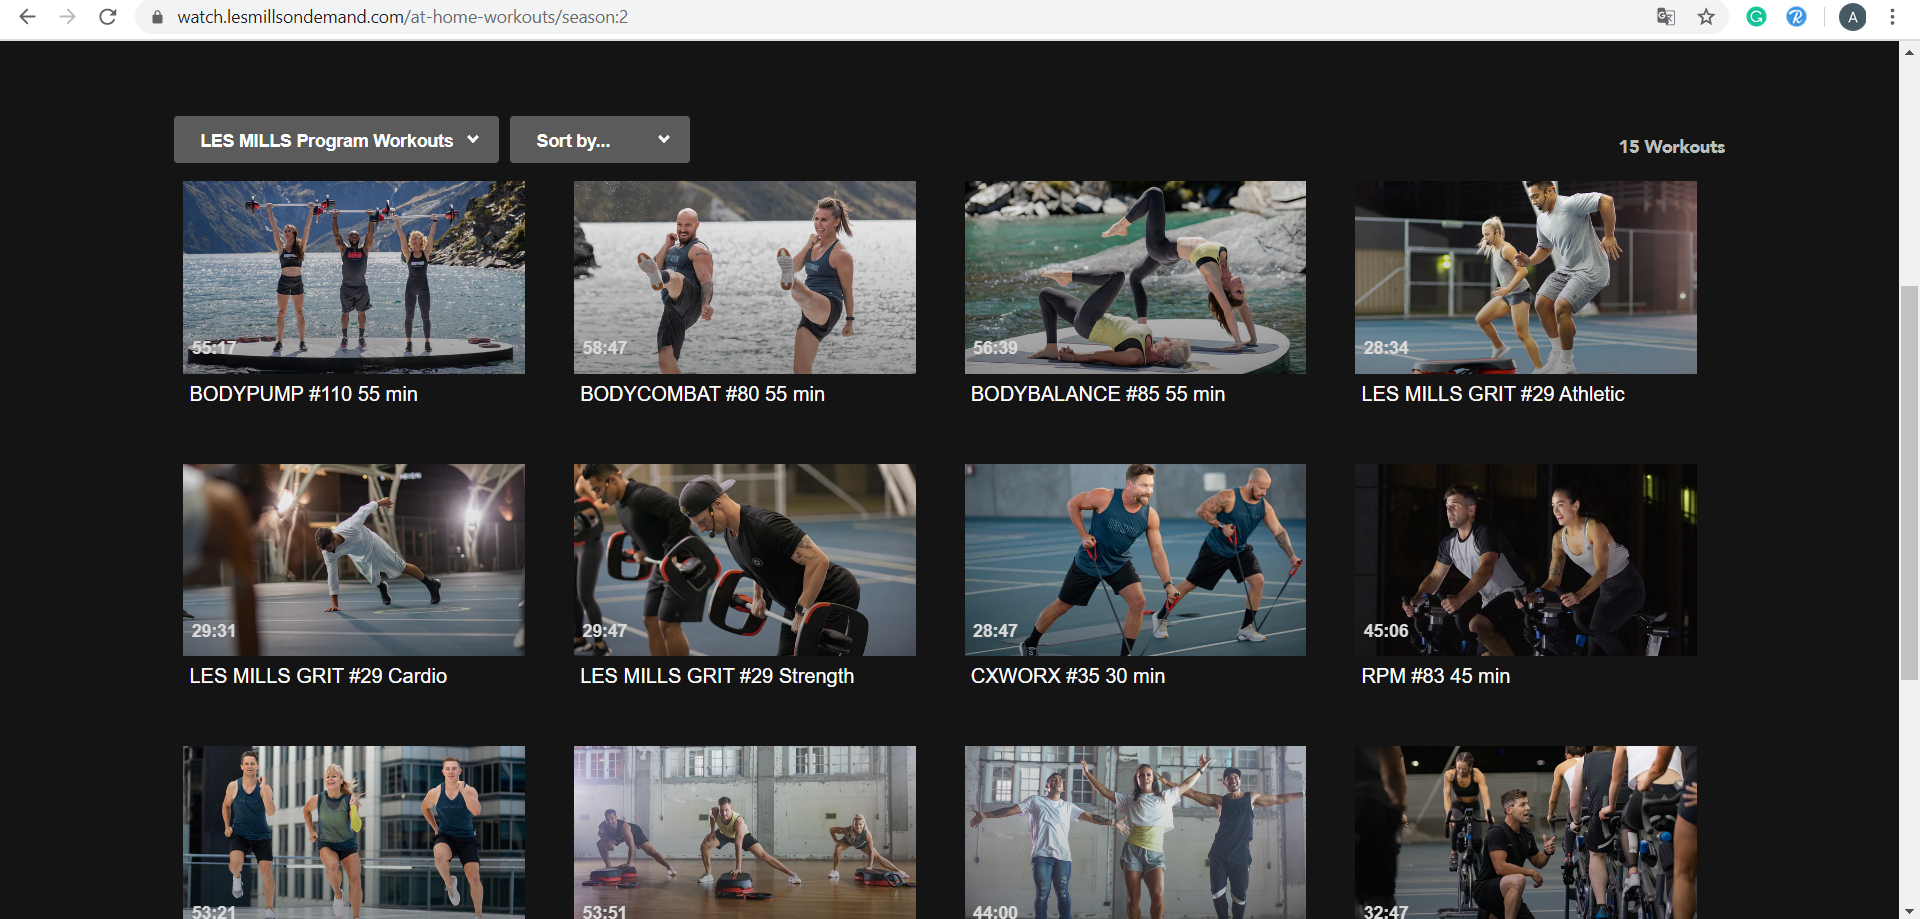Screen dimensions: 1920x919
Task: Open the blue circular extension icon
Action: click(1796, 17)
